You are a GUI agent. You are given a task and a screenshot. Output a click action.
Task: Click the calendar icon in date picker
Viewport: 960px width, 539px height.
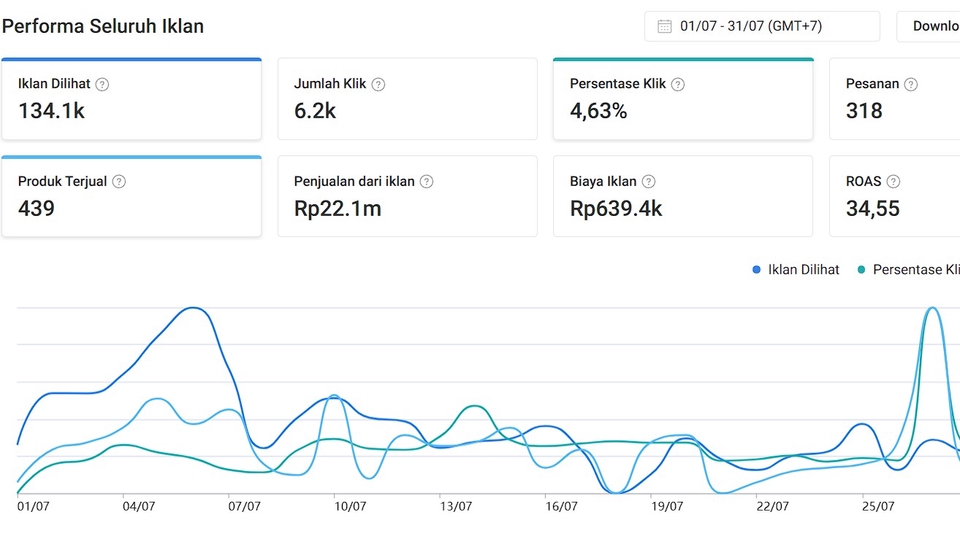[x=664, y=26]
